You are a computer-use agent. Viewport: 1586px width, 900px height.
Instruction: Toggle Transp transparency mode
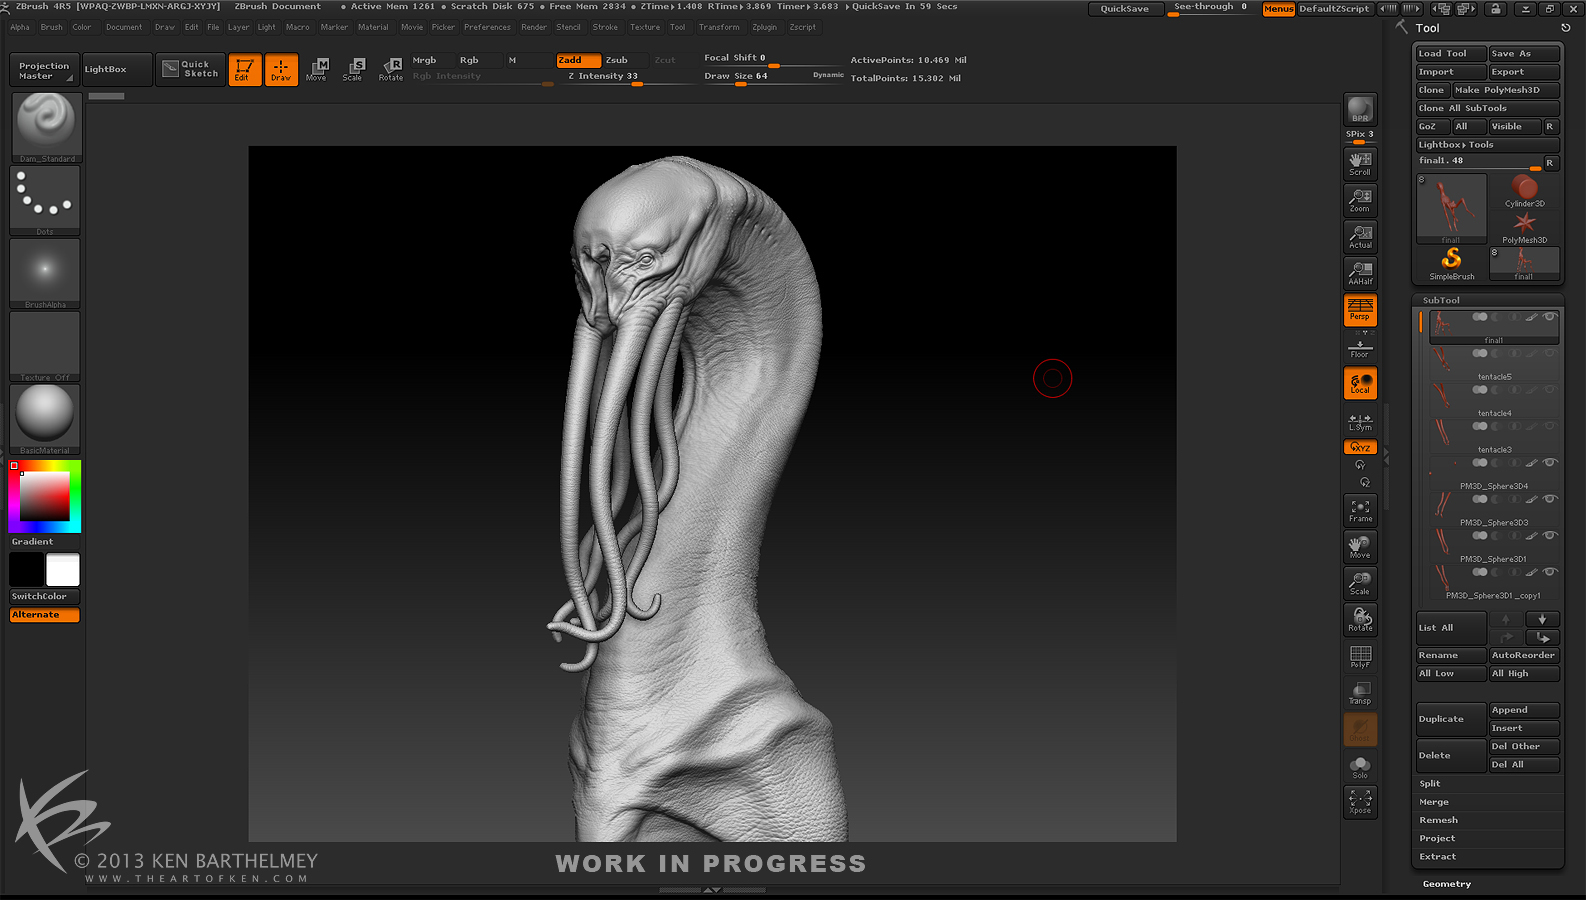point(1360,693)
